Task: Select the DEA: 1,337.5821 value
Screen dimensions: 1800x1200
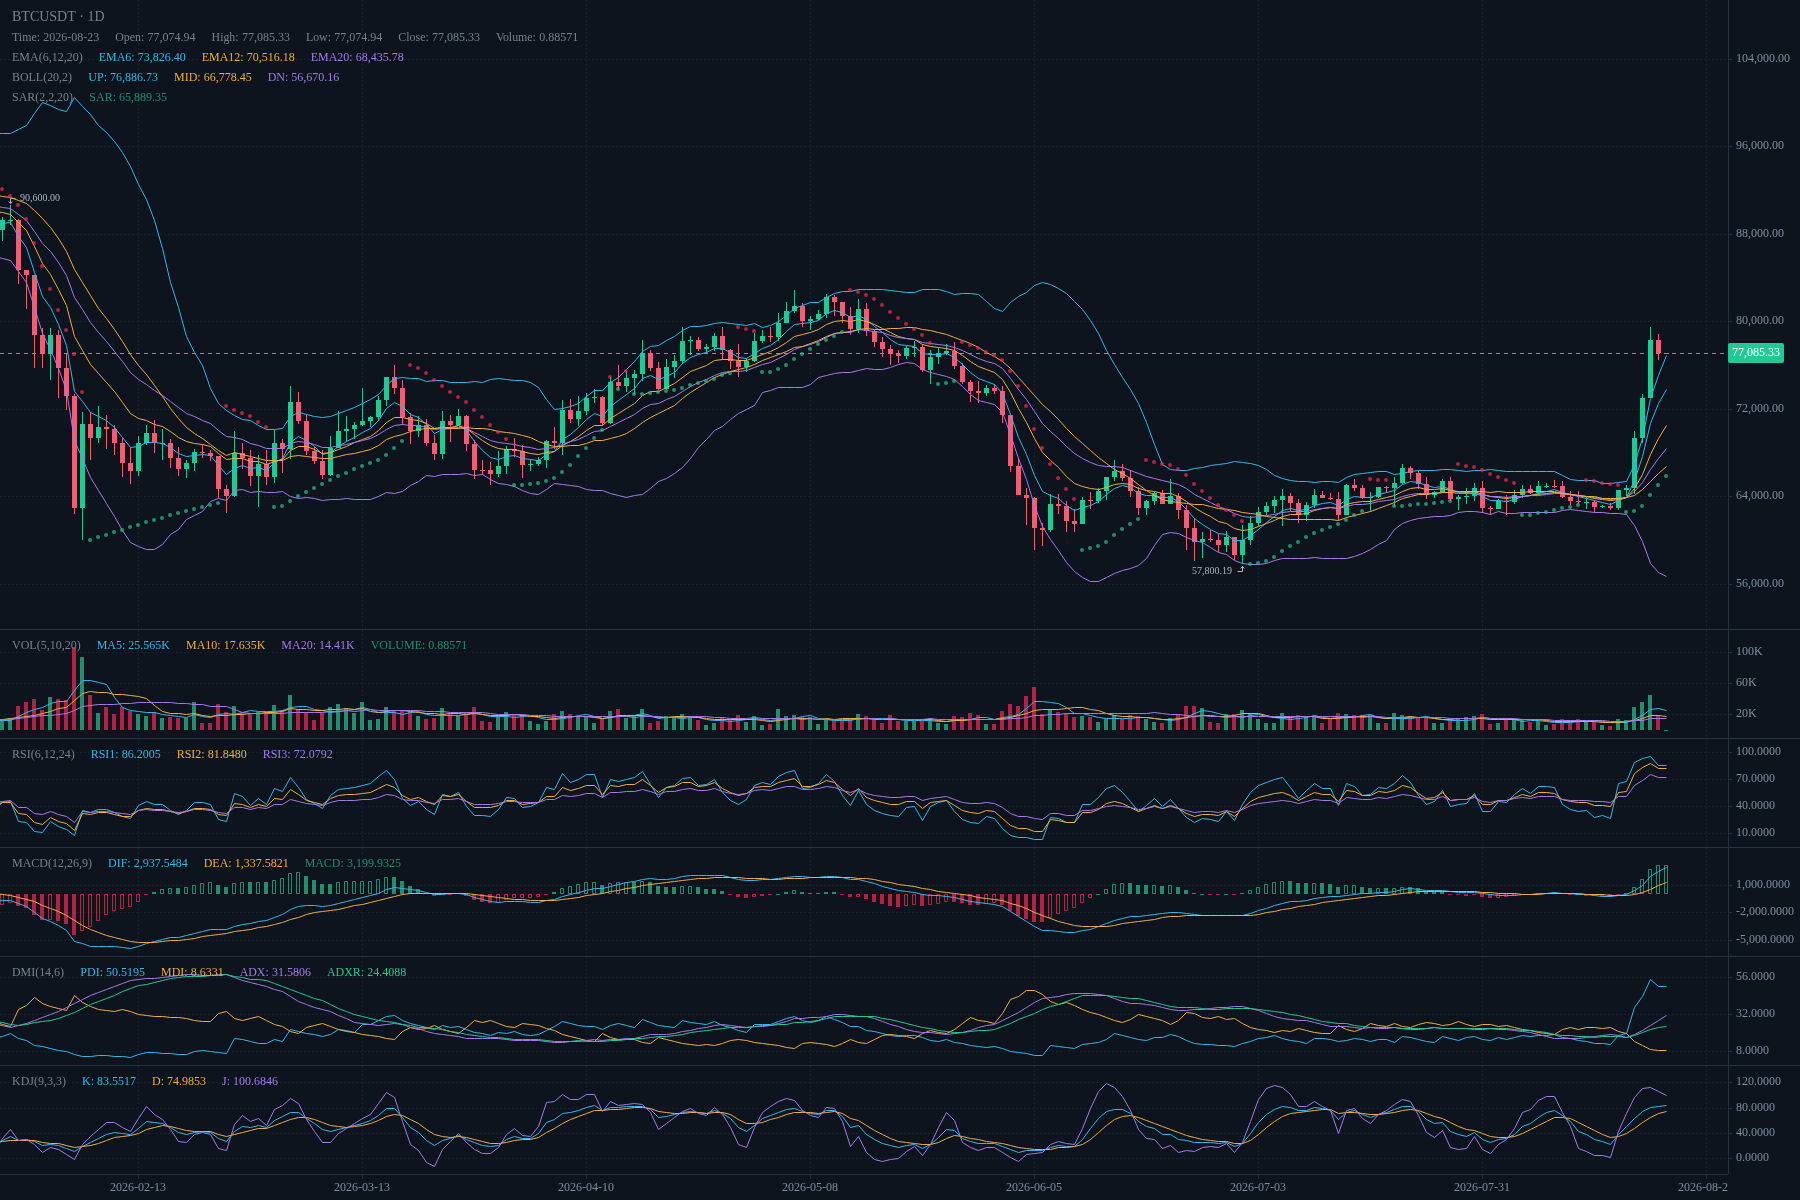Action: pos(246,863)
